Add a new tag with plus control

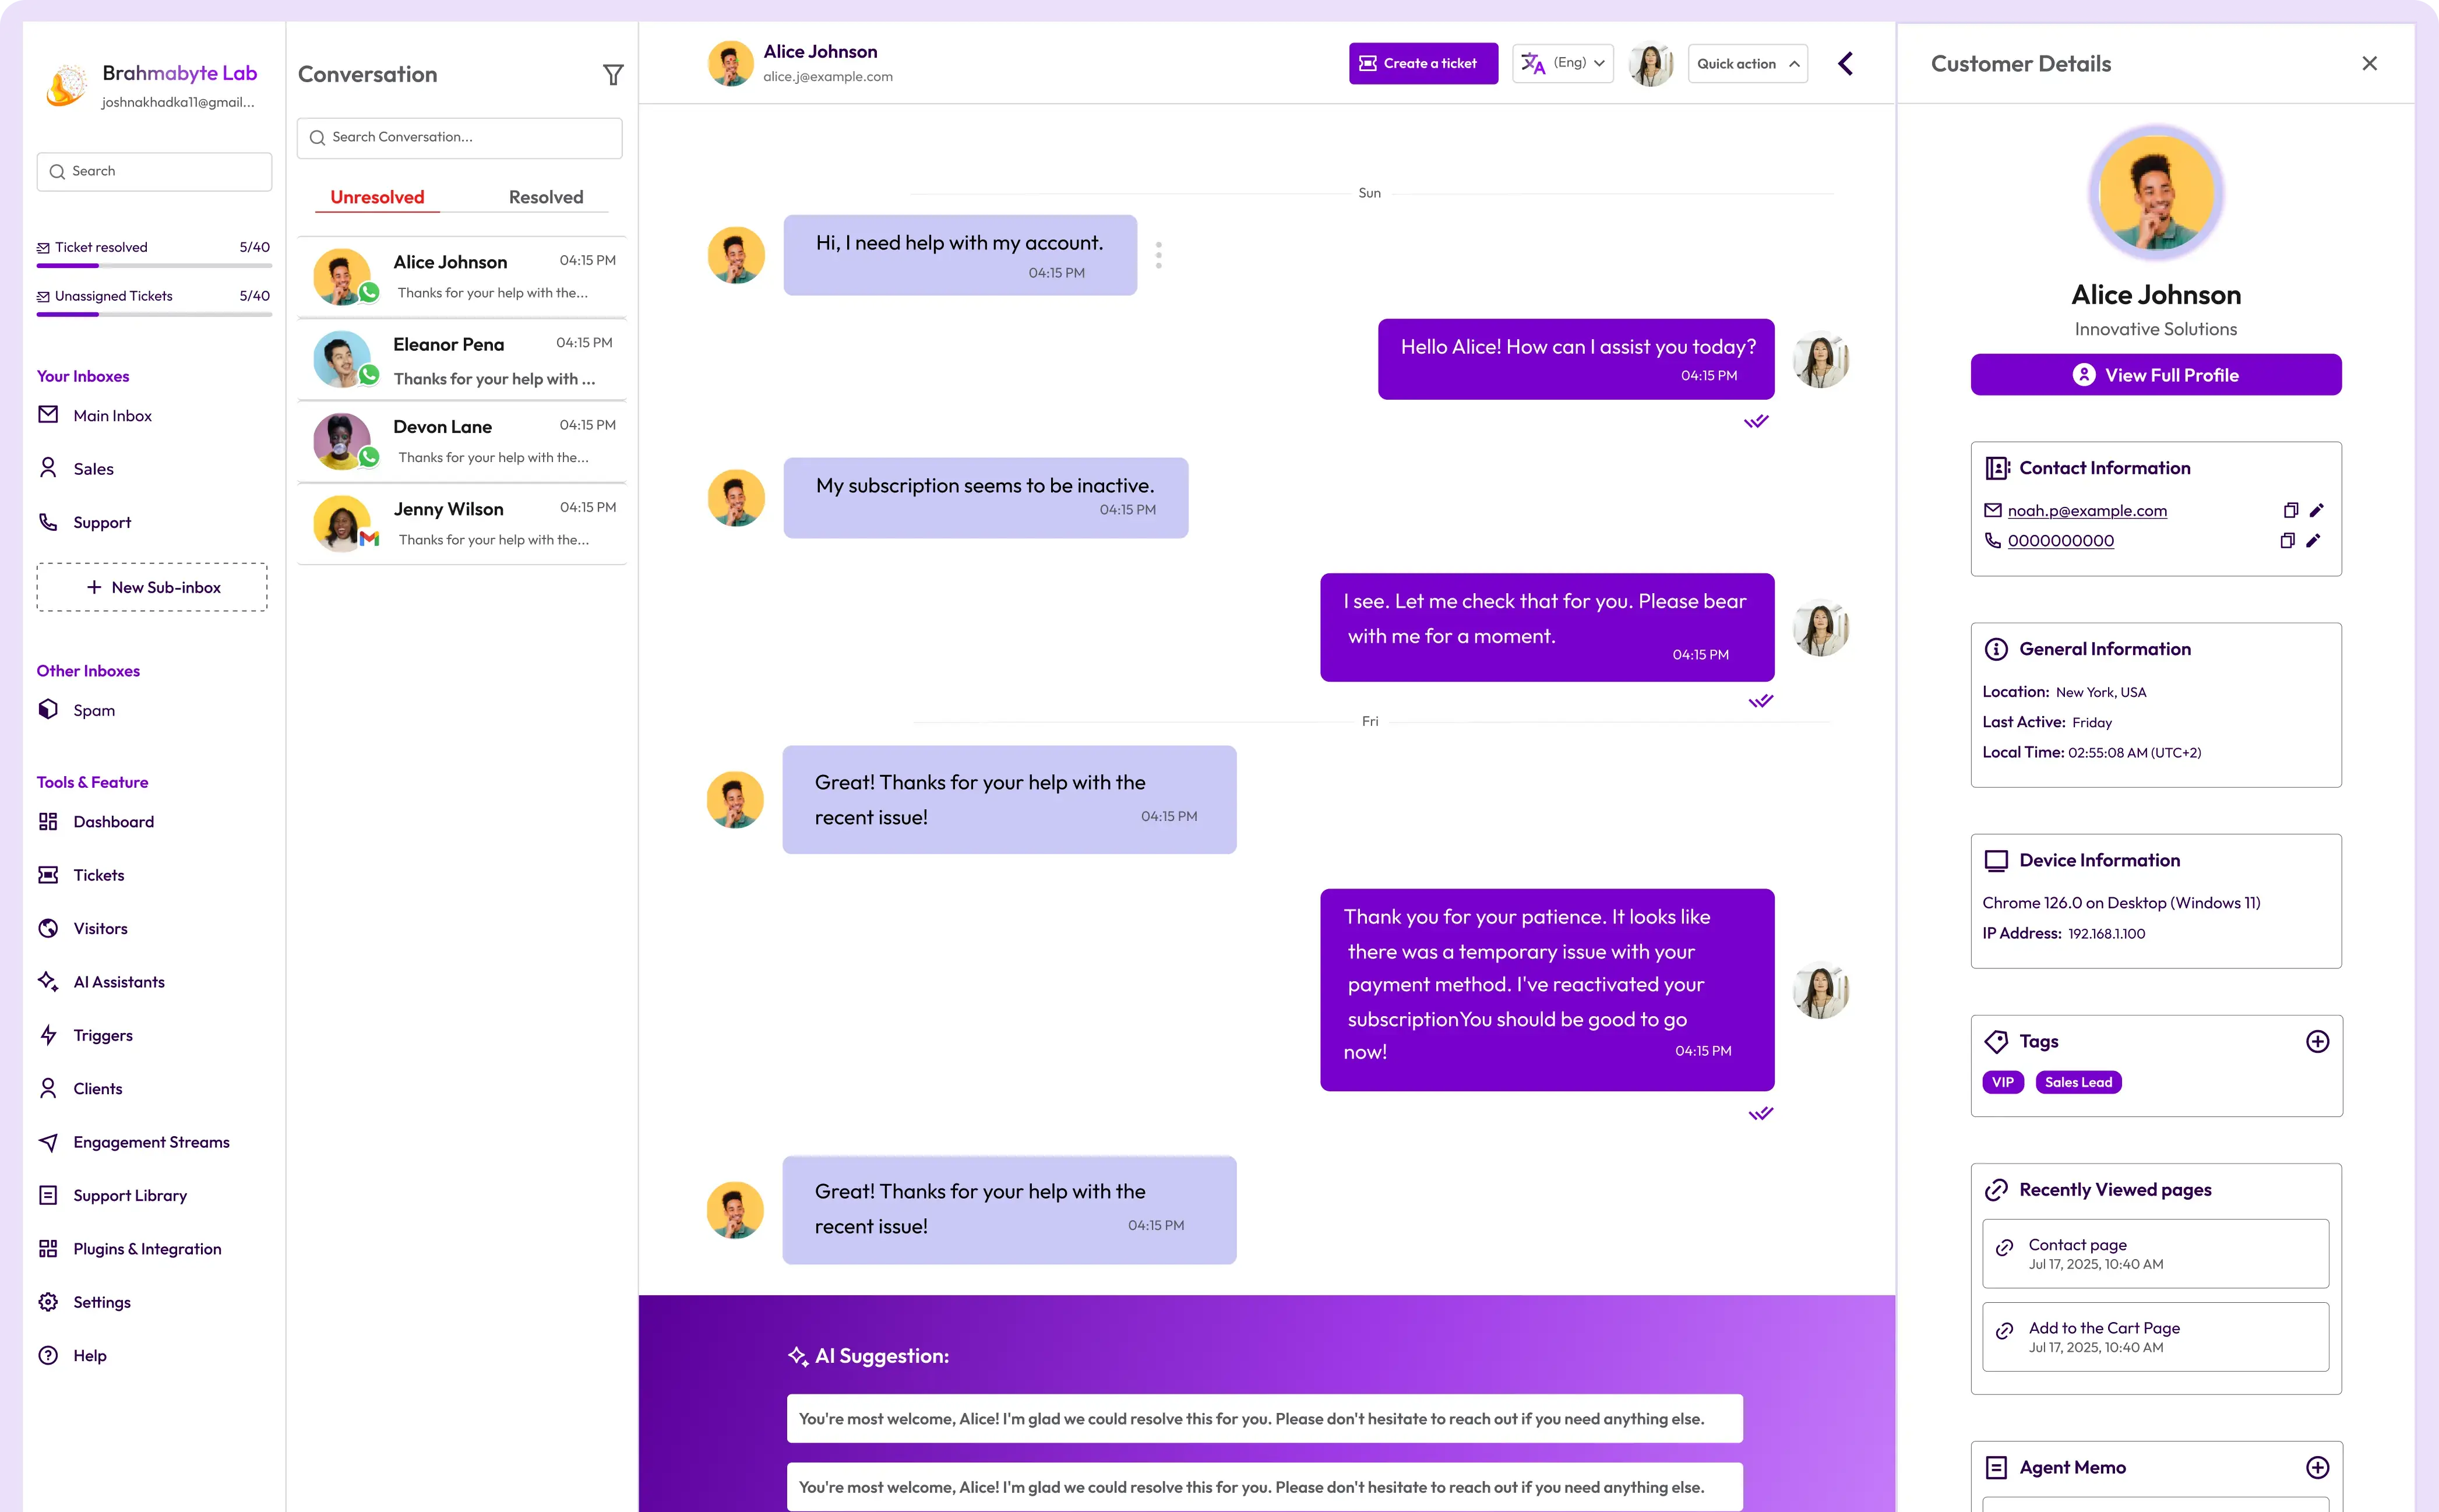pos(2318,1041)
